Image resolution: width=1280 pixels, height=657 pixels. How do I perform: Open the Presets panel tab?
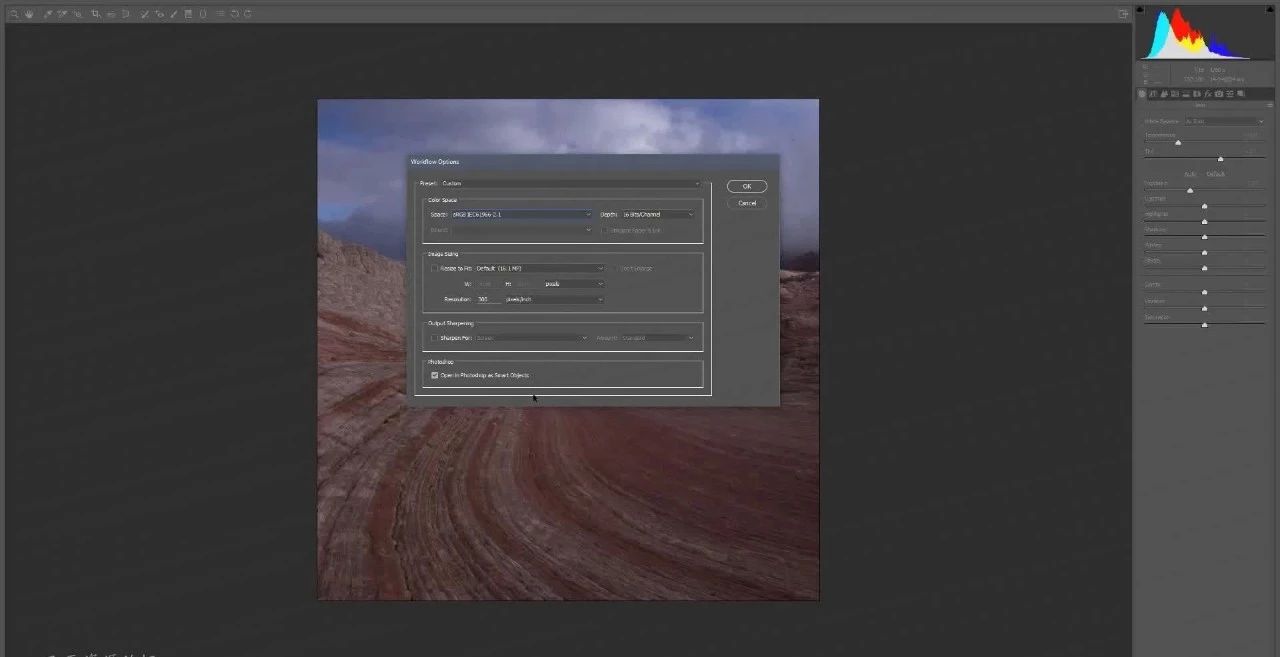coord(1230,94)
